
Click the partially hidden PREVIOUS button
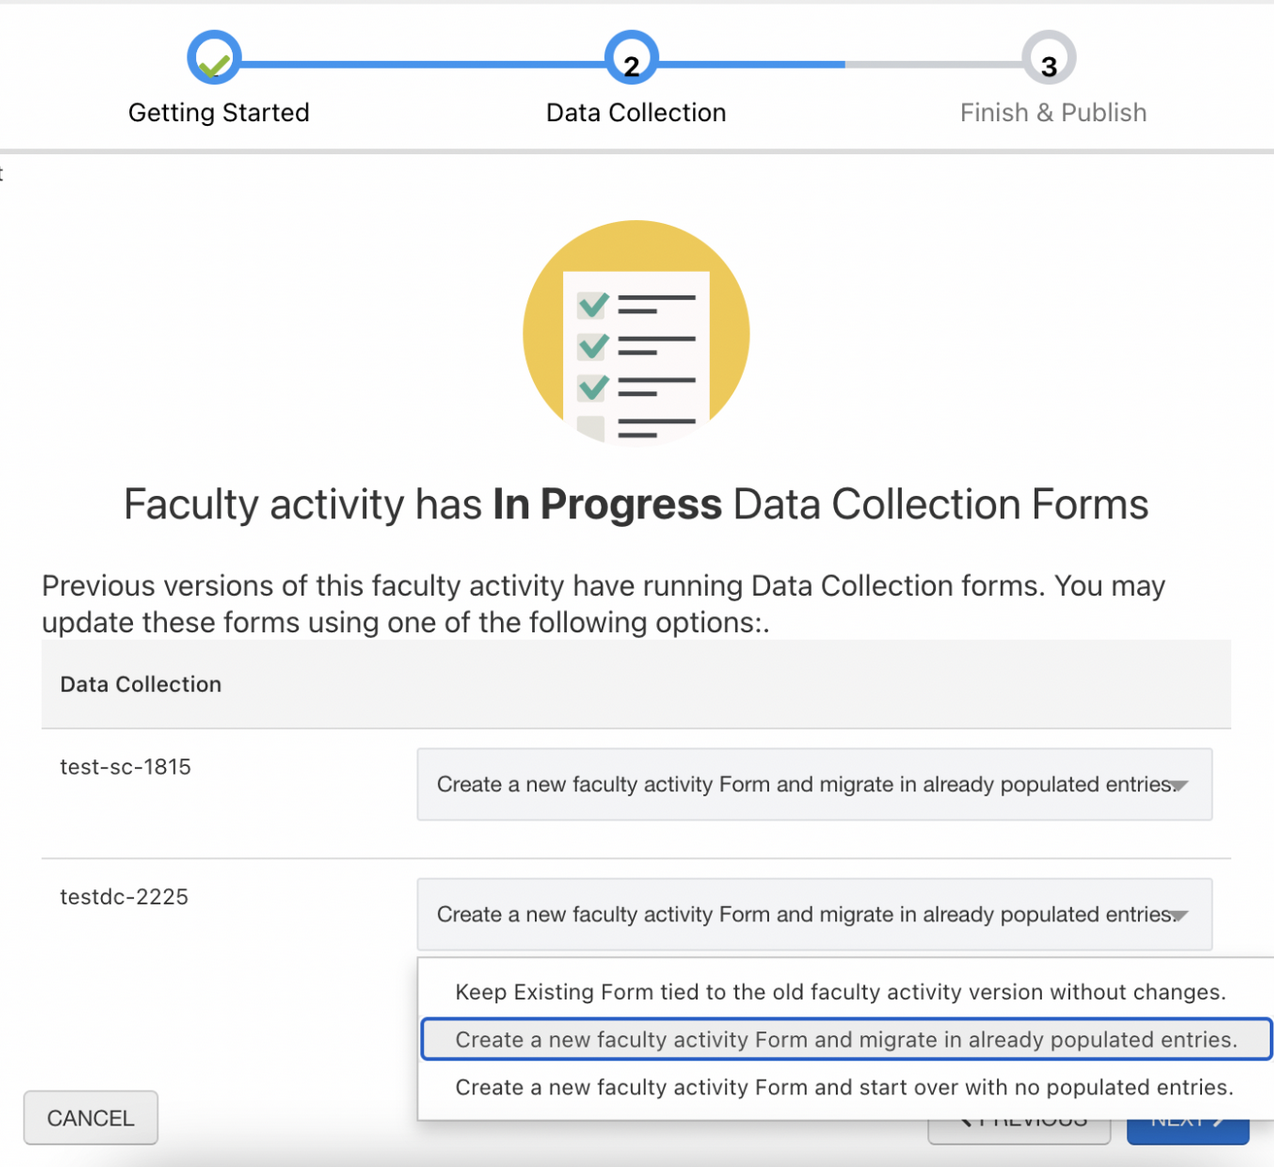[1019, 1131]
